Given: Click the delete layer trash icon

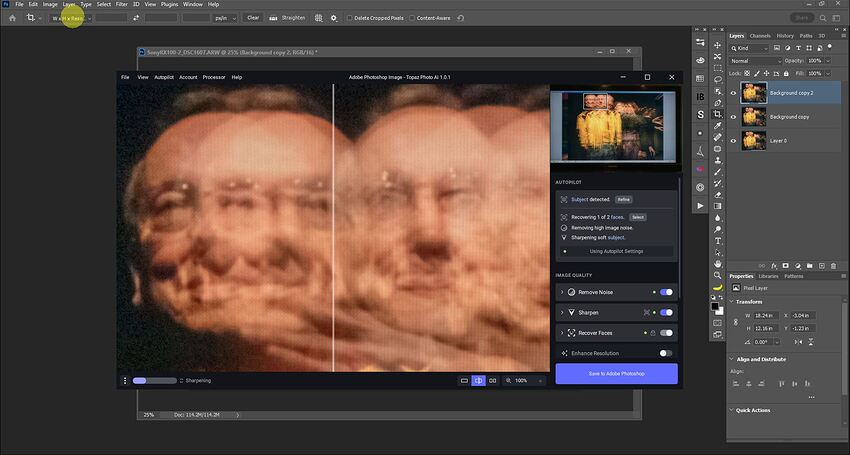Looking at the screenshot, I should click(x=833, y=266).
